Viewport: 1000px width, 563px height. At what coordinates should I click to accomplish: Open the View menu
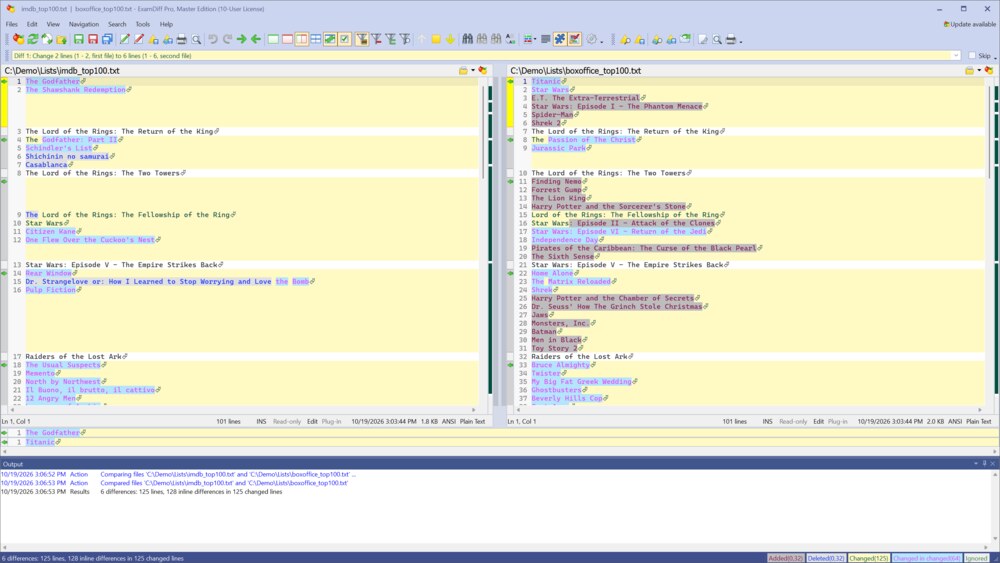click(53, 24)
